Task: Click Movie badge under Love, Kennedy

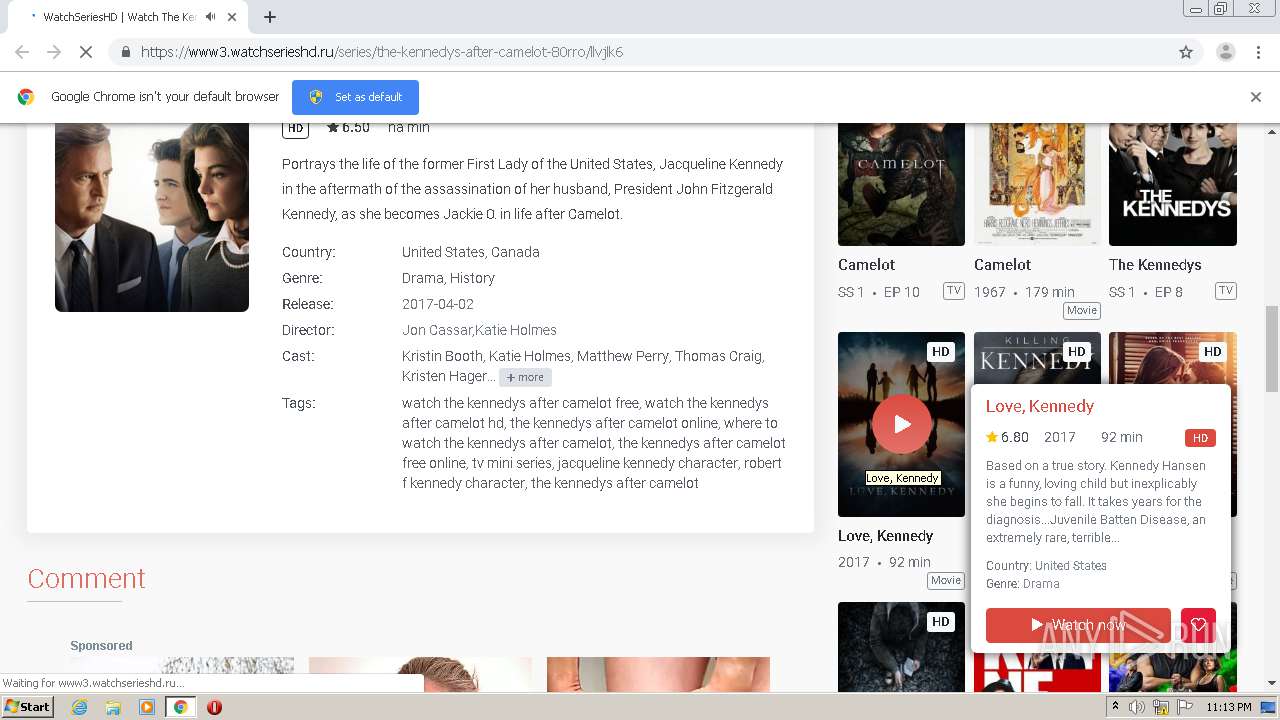Action: [945, 580]
